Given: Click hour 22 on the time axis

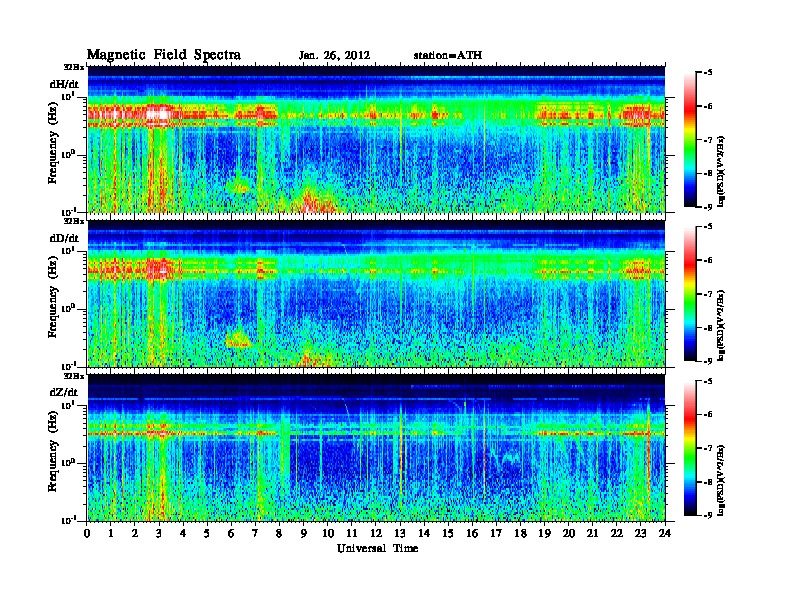Looking at the screenshot, I should (617, 534).
